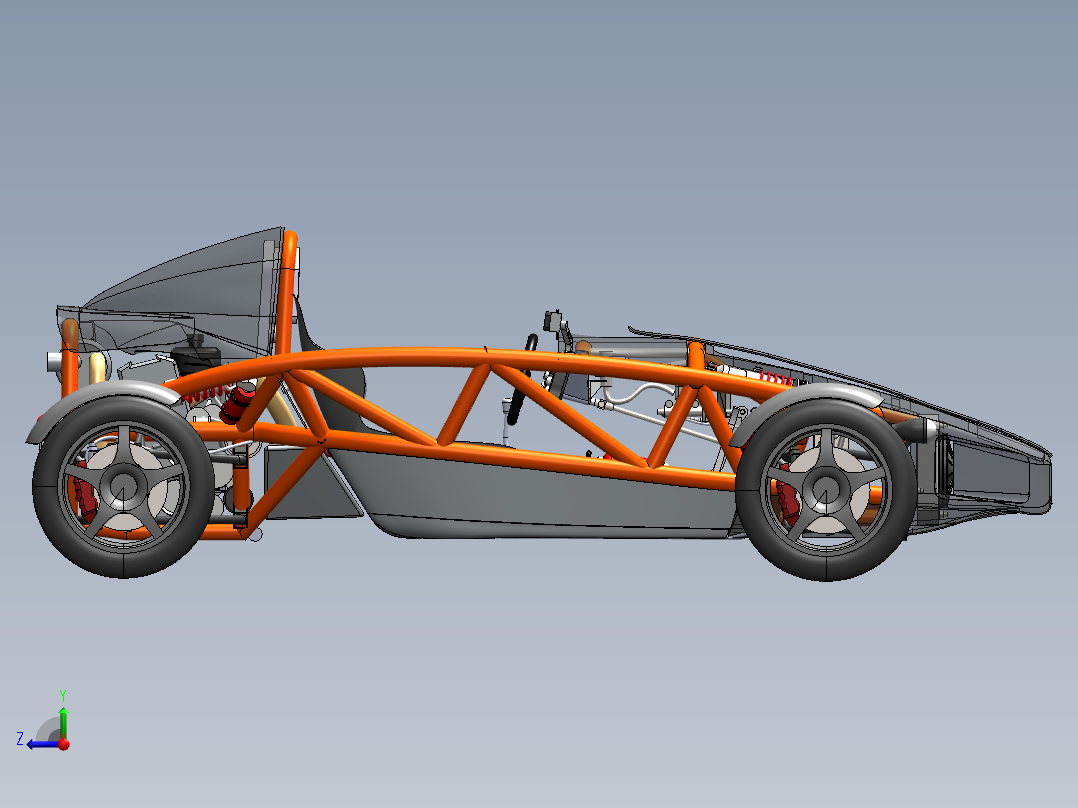1078x808 pixels.
Task: Click the green Y axis arrow of triad
Action: click(63, 722)
